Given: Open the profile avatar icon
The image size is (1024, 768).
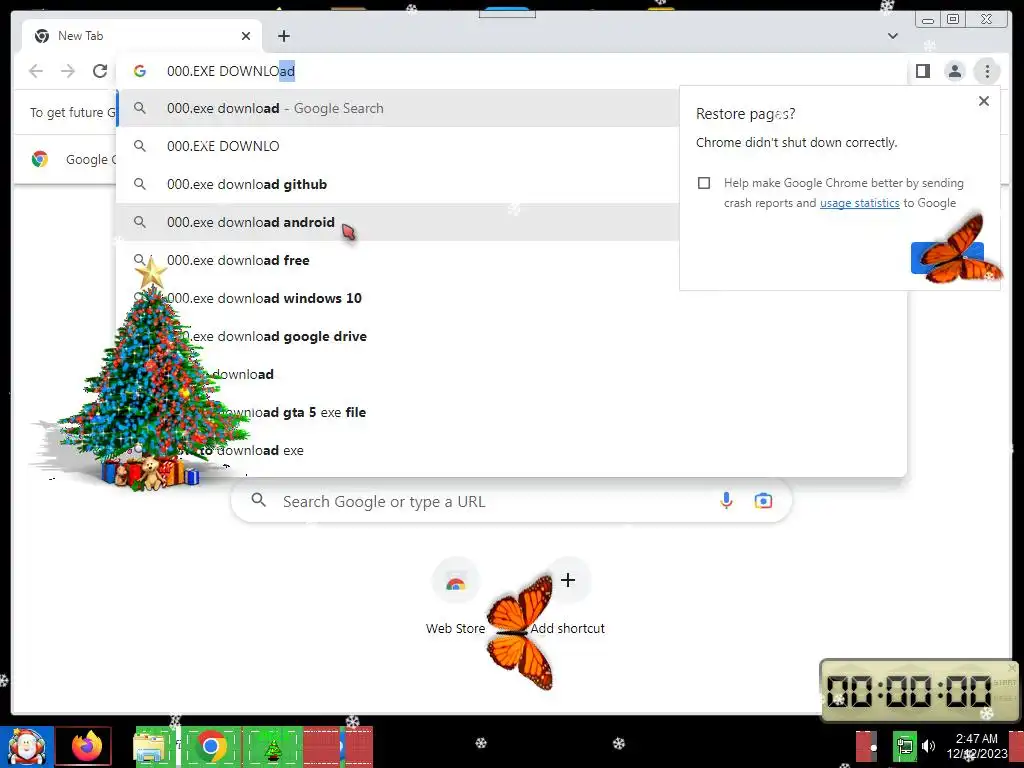Looking at the screenshot, I should pyautogui.click(x=955, y=71).
